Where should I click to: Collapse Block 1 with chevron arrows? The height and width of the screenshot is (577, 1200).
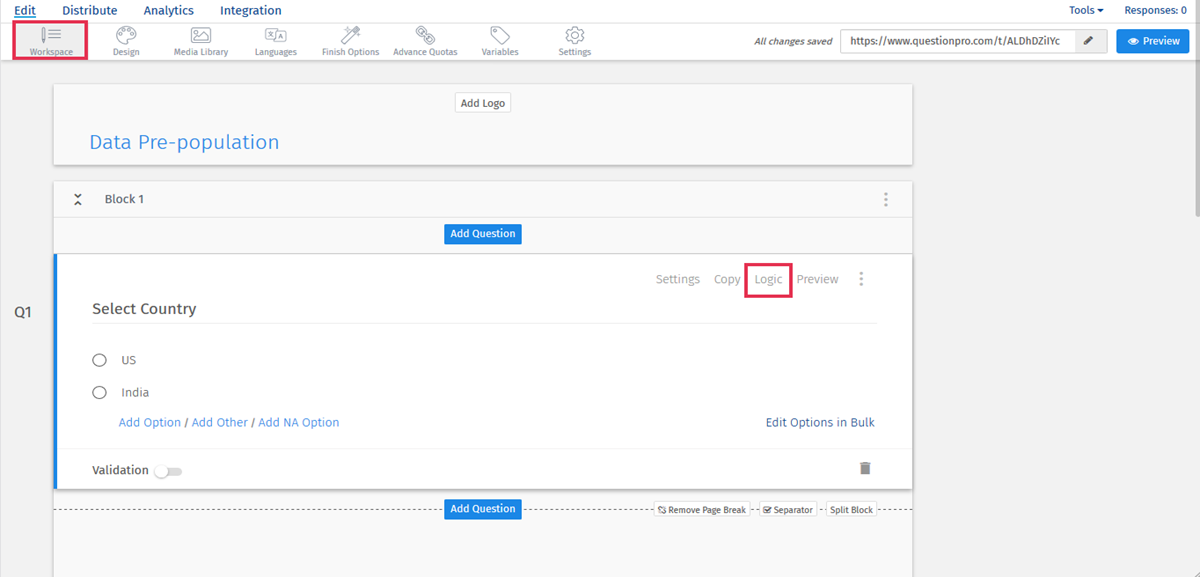click(78, 199)
